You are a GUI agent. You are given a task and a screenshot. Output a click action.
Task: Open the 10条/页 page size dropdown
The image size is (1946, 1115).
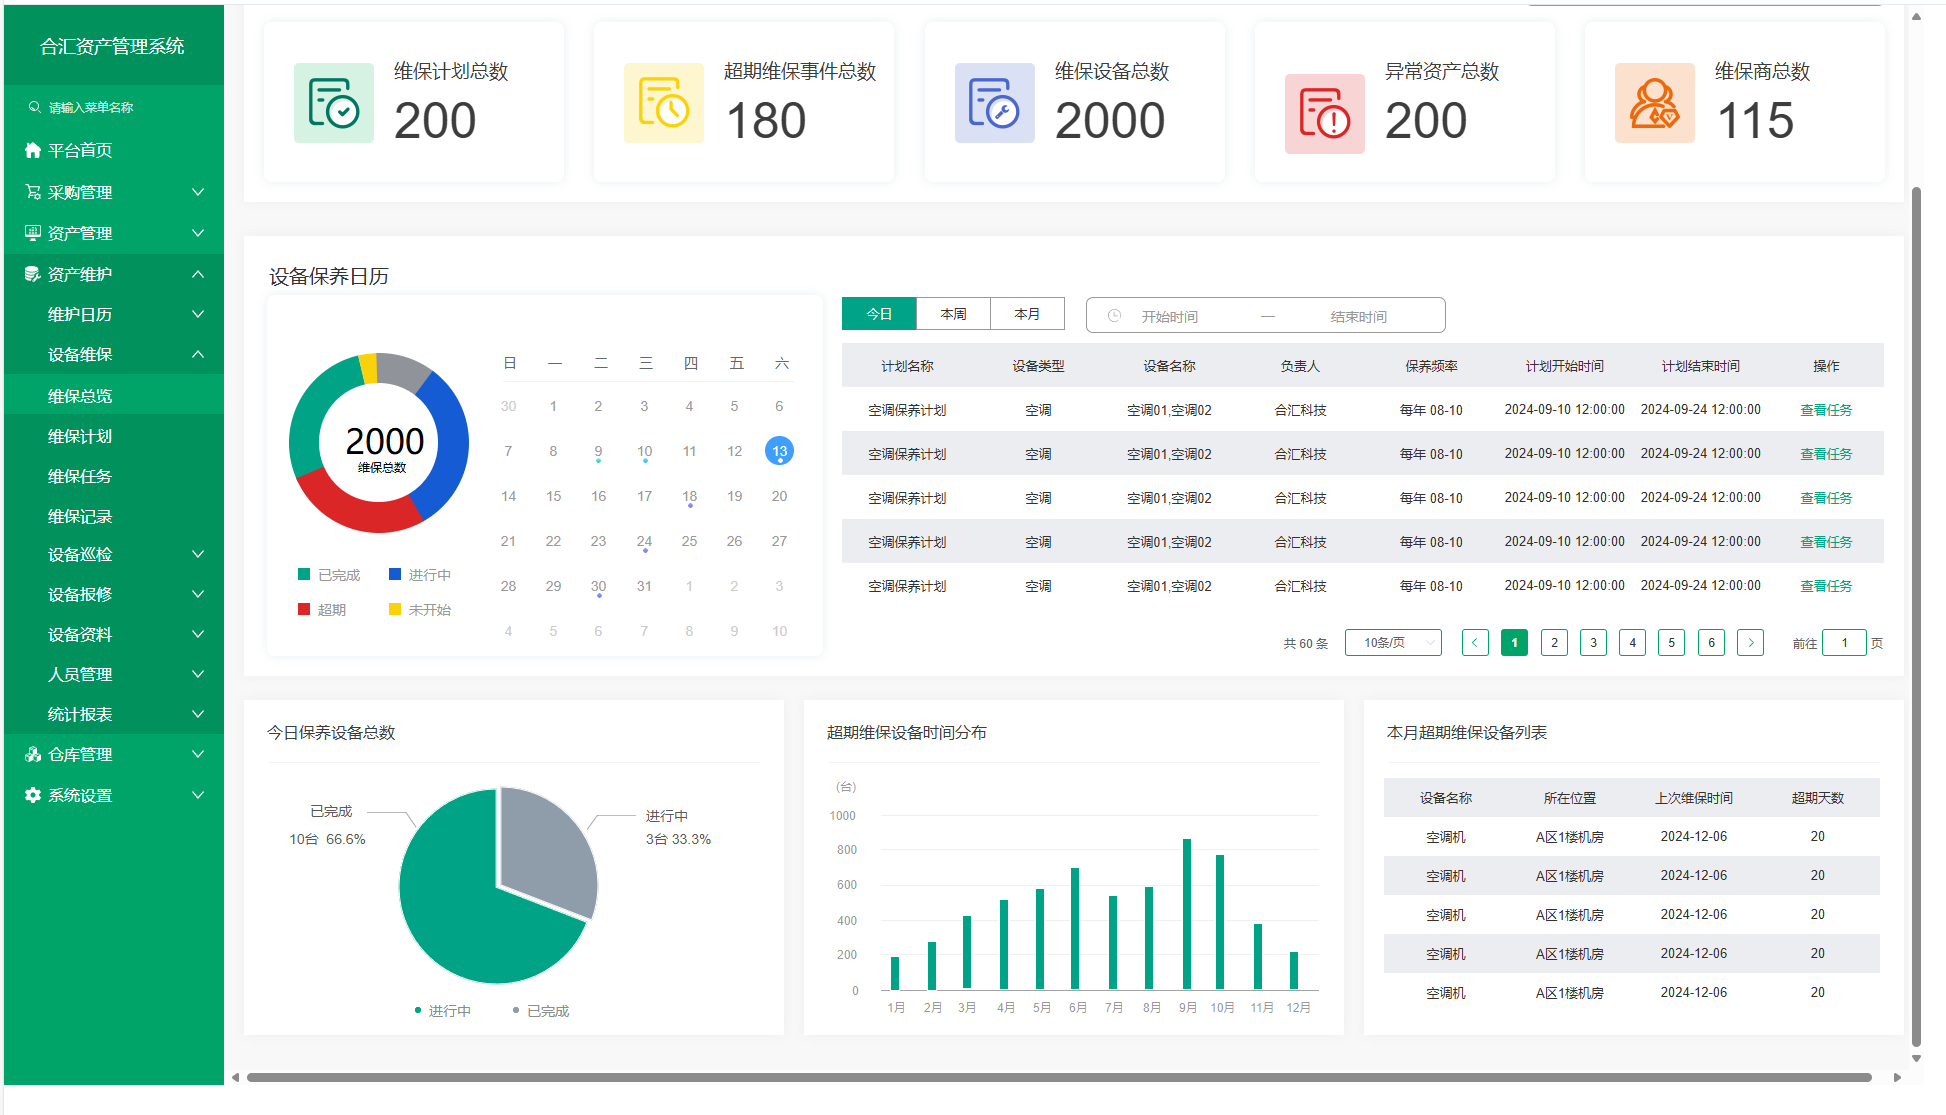1392,643
